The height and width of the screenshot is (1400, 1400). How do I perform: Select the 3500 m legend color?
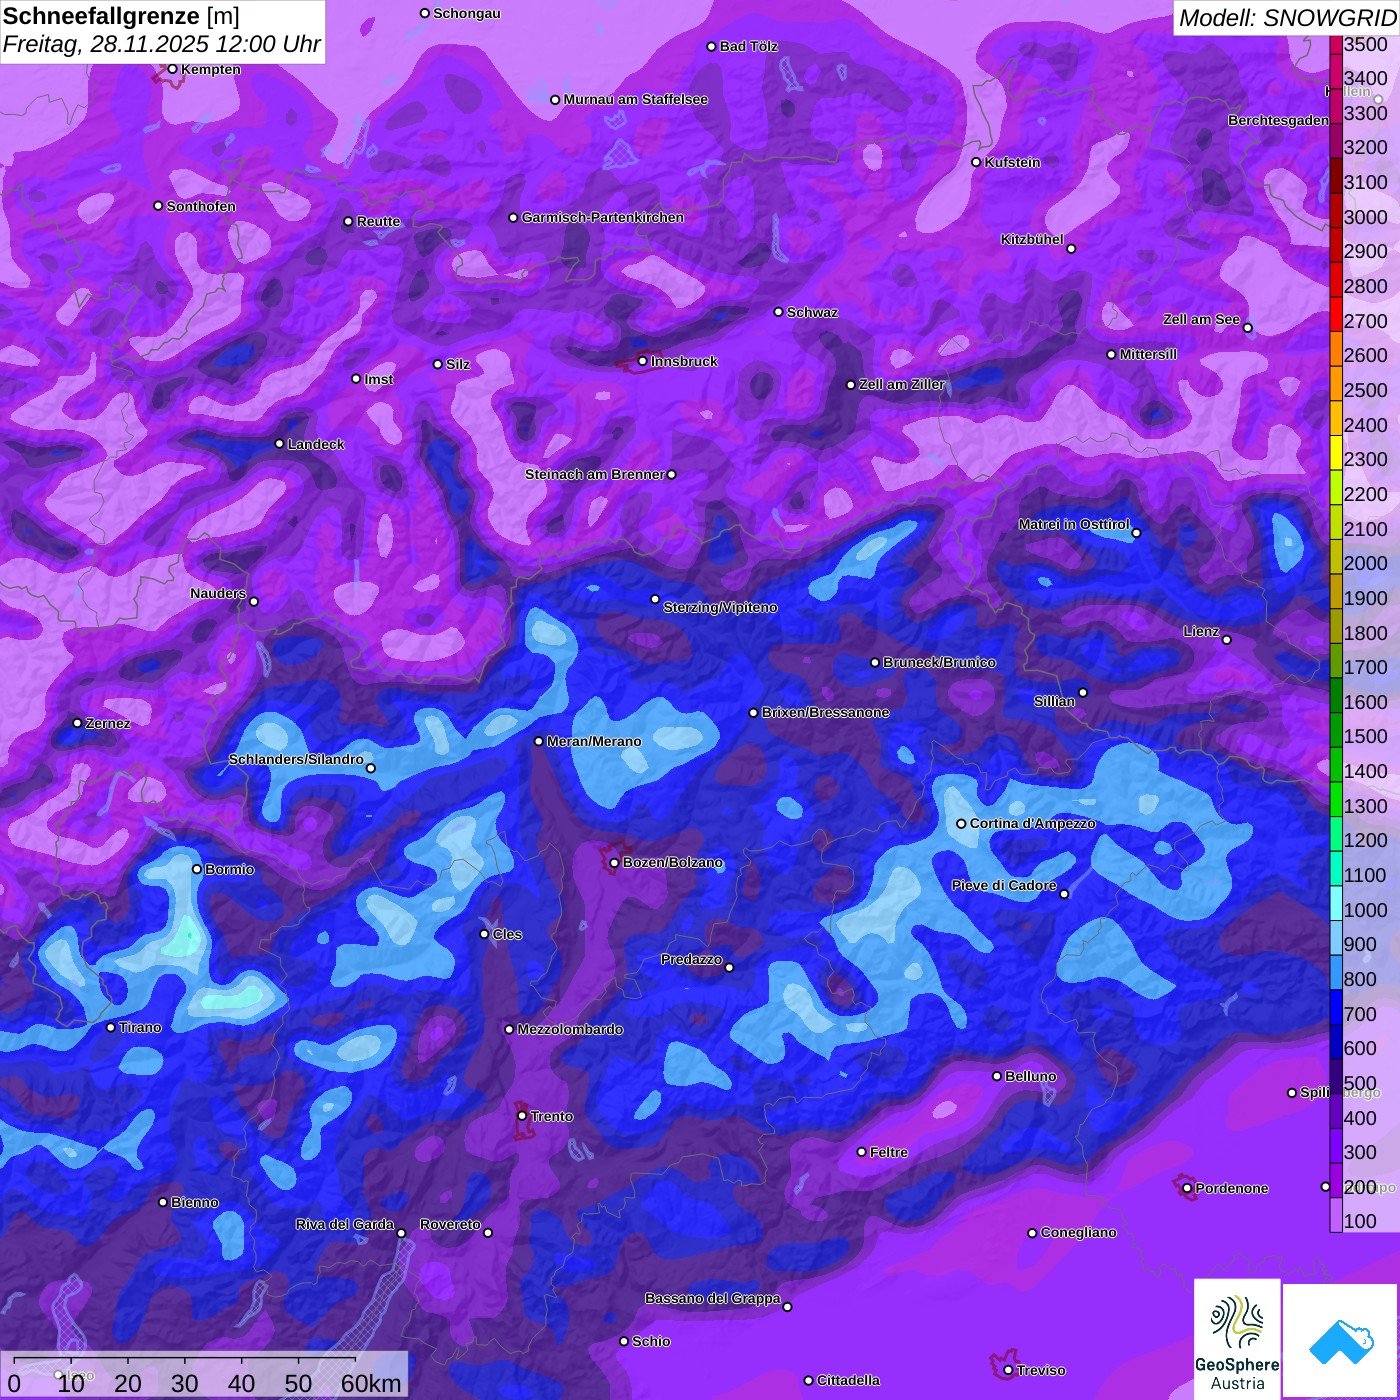pyautogui.click(x=1336, y=45)
